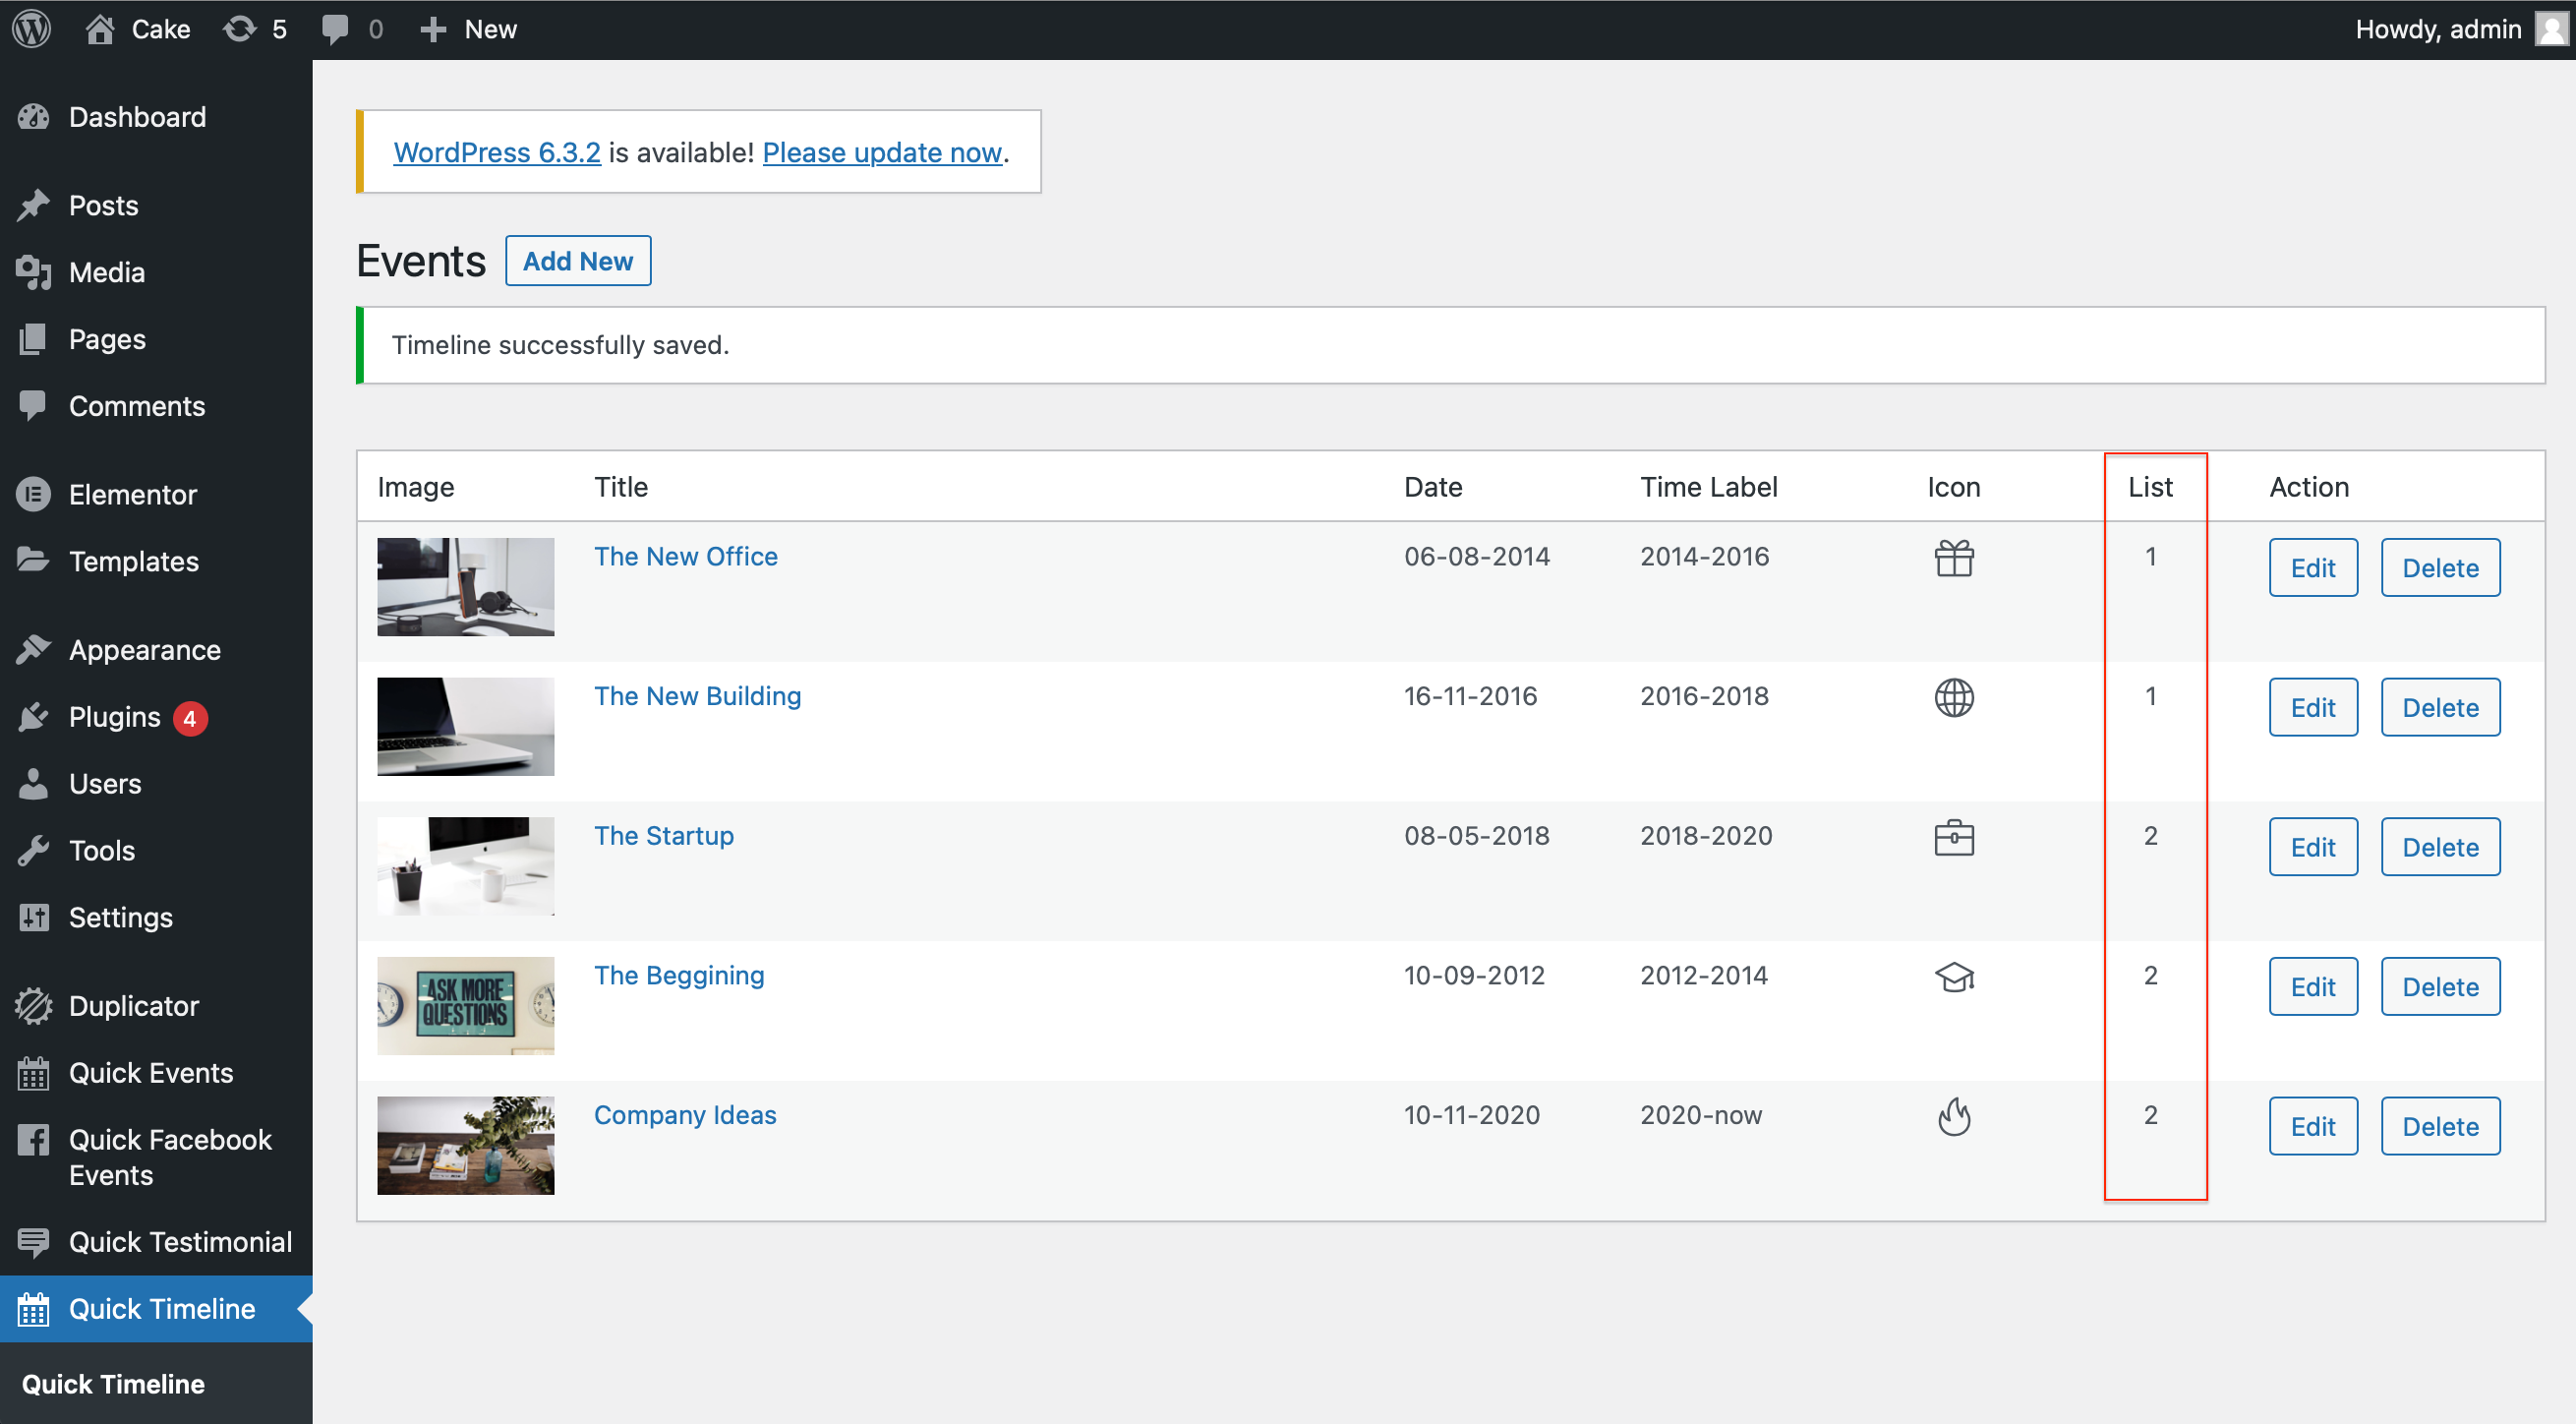Image resolution: width=2576 pixels, height=1424 pixels.
Task: Click the admin user avatar icon
Action: click(2551, 29)
